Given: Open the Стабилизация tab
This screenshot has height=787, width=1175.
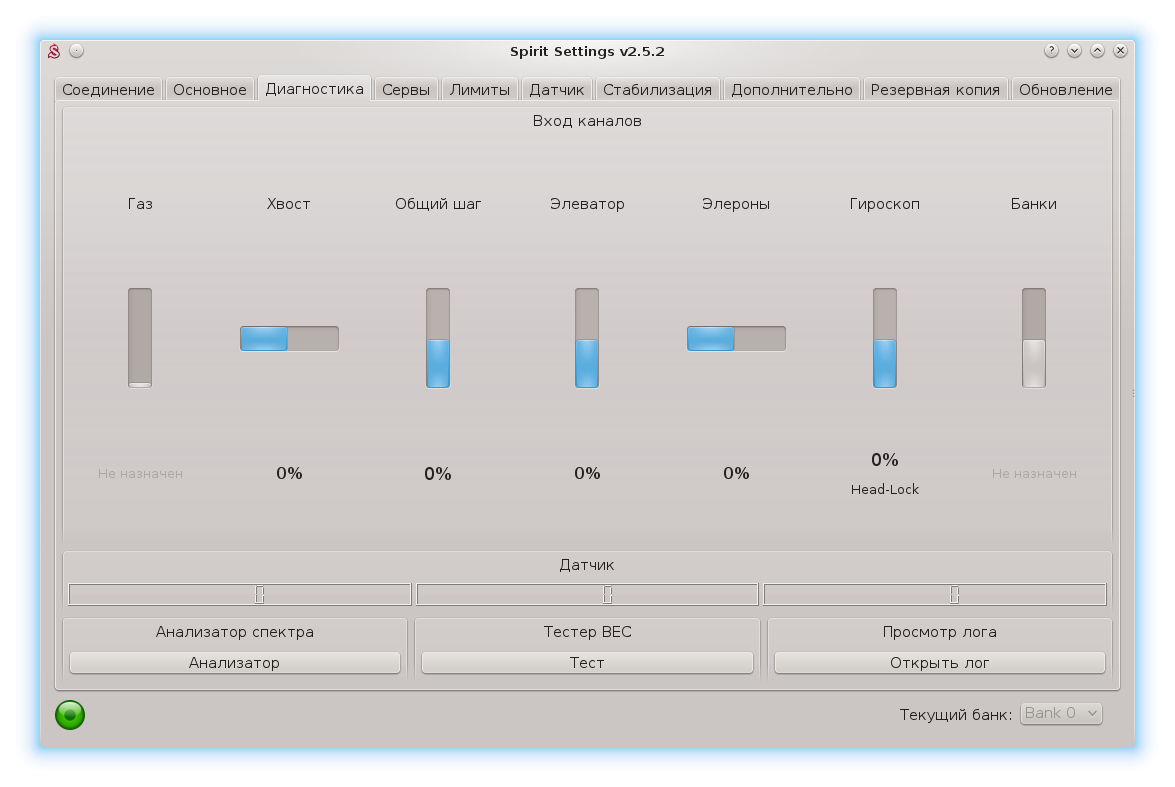Looking at the screenshot, I should 657,90.
